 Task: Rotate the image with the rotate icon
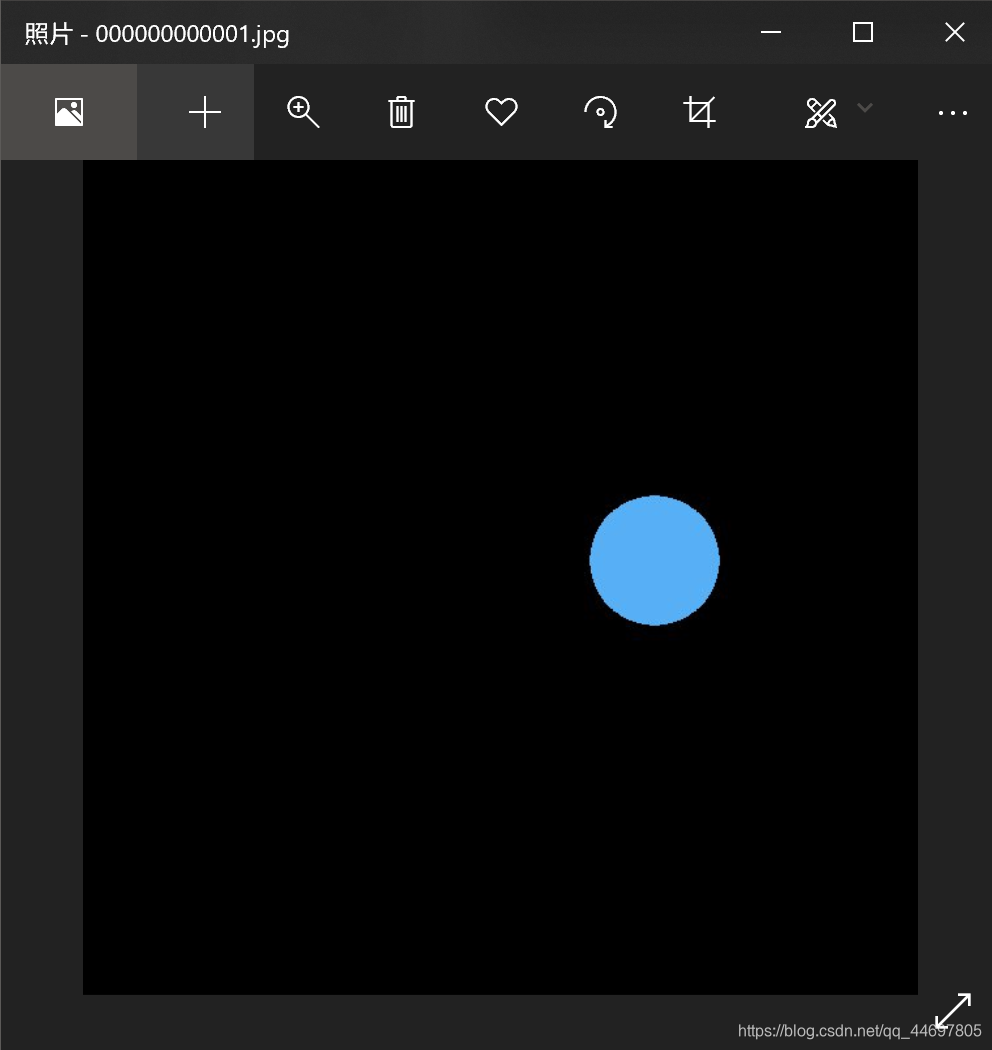click(601, 112)
